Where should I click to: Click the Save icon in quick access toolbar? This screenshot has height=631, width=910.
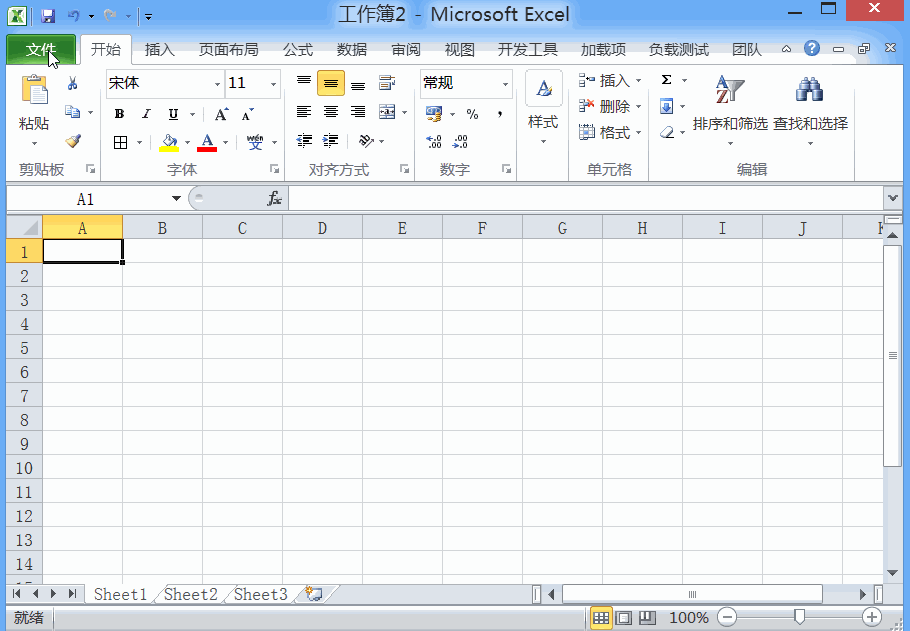click(47, 14)
